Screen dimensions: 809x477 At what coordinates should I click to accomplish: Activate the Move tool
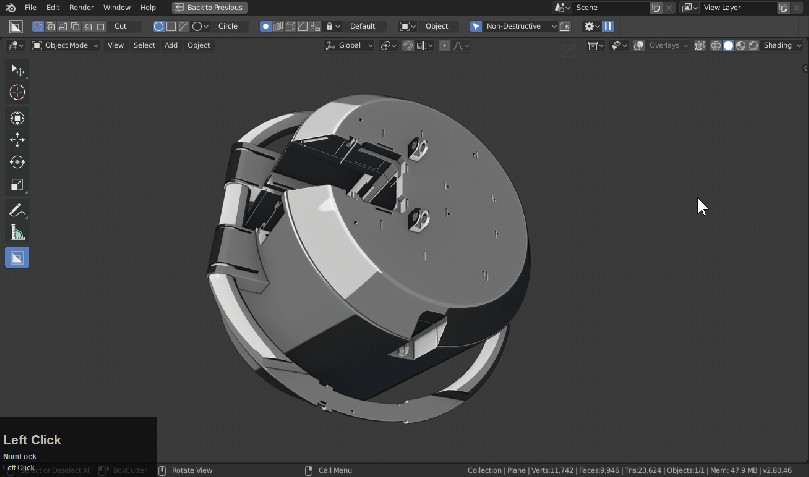[x=17, y=140]
